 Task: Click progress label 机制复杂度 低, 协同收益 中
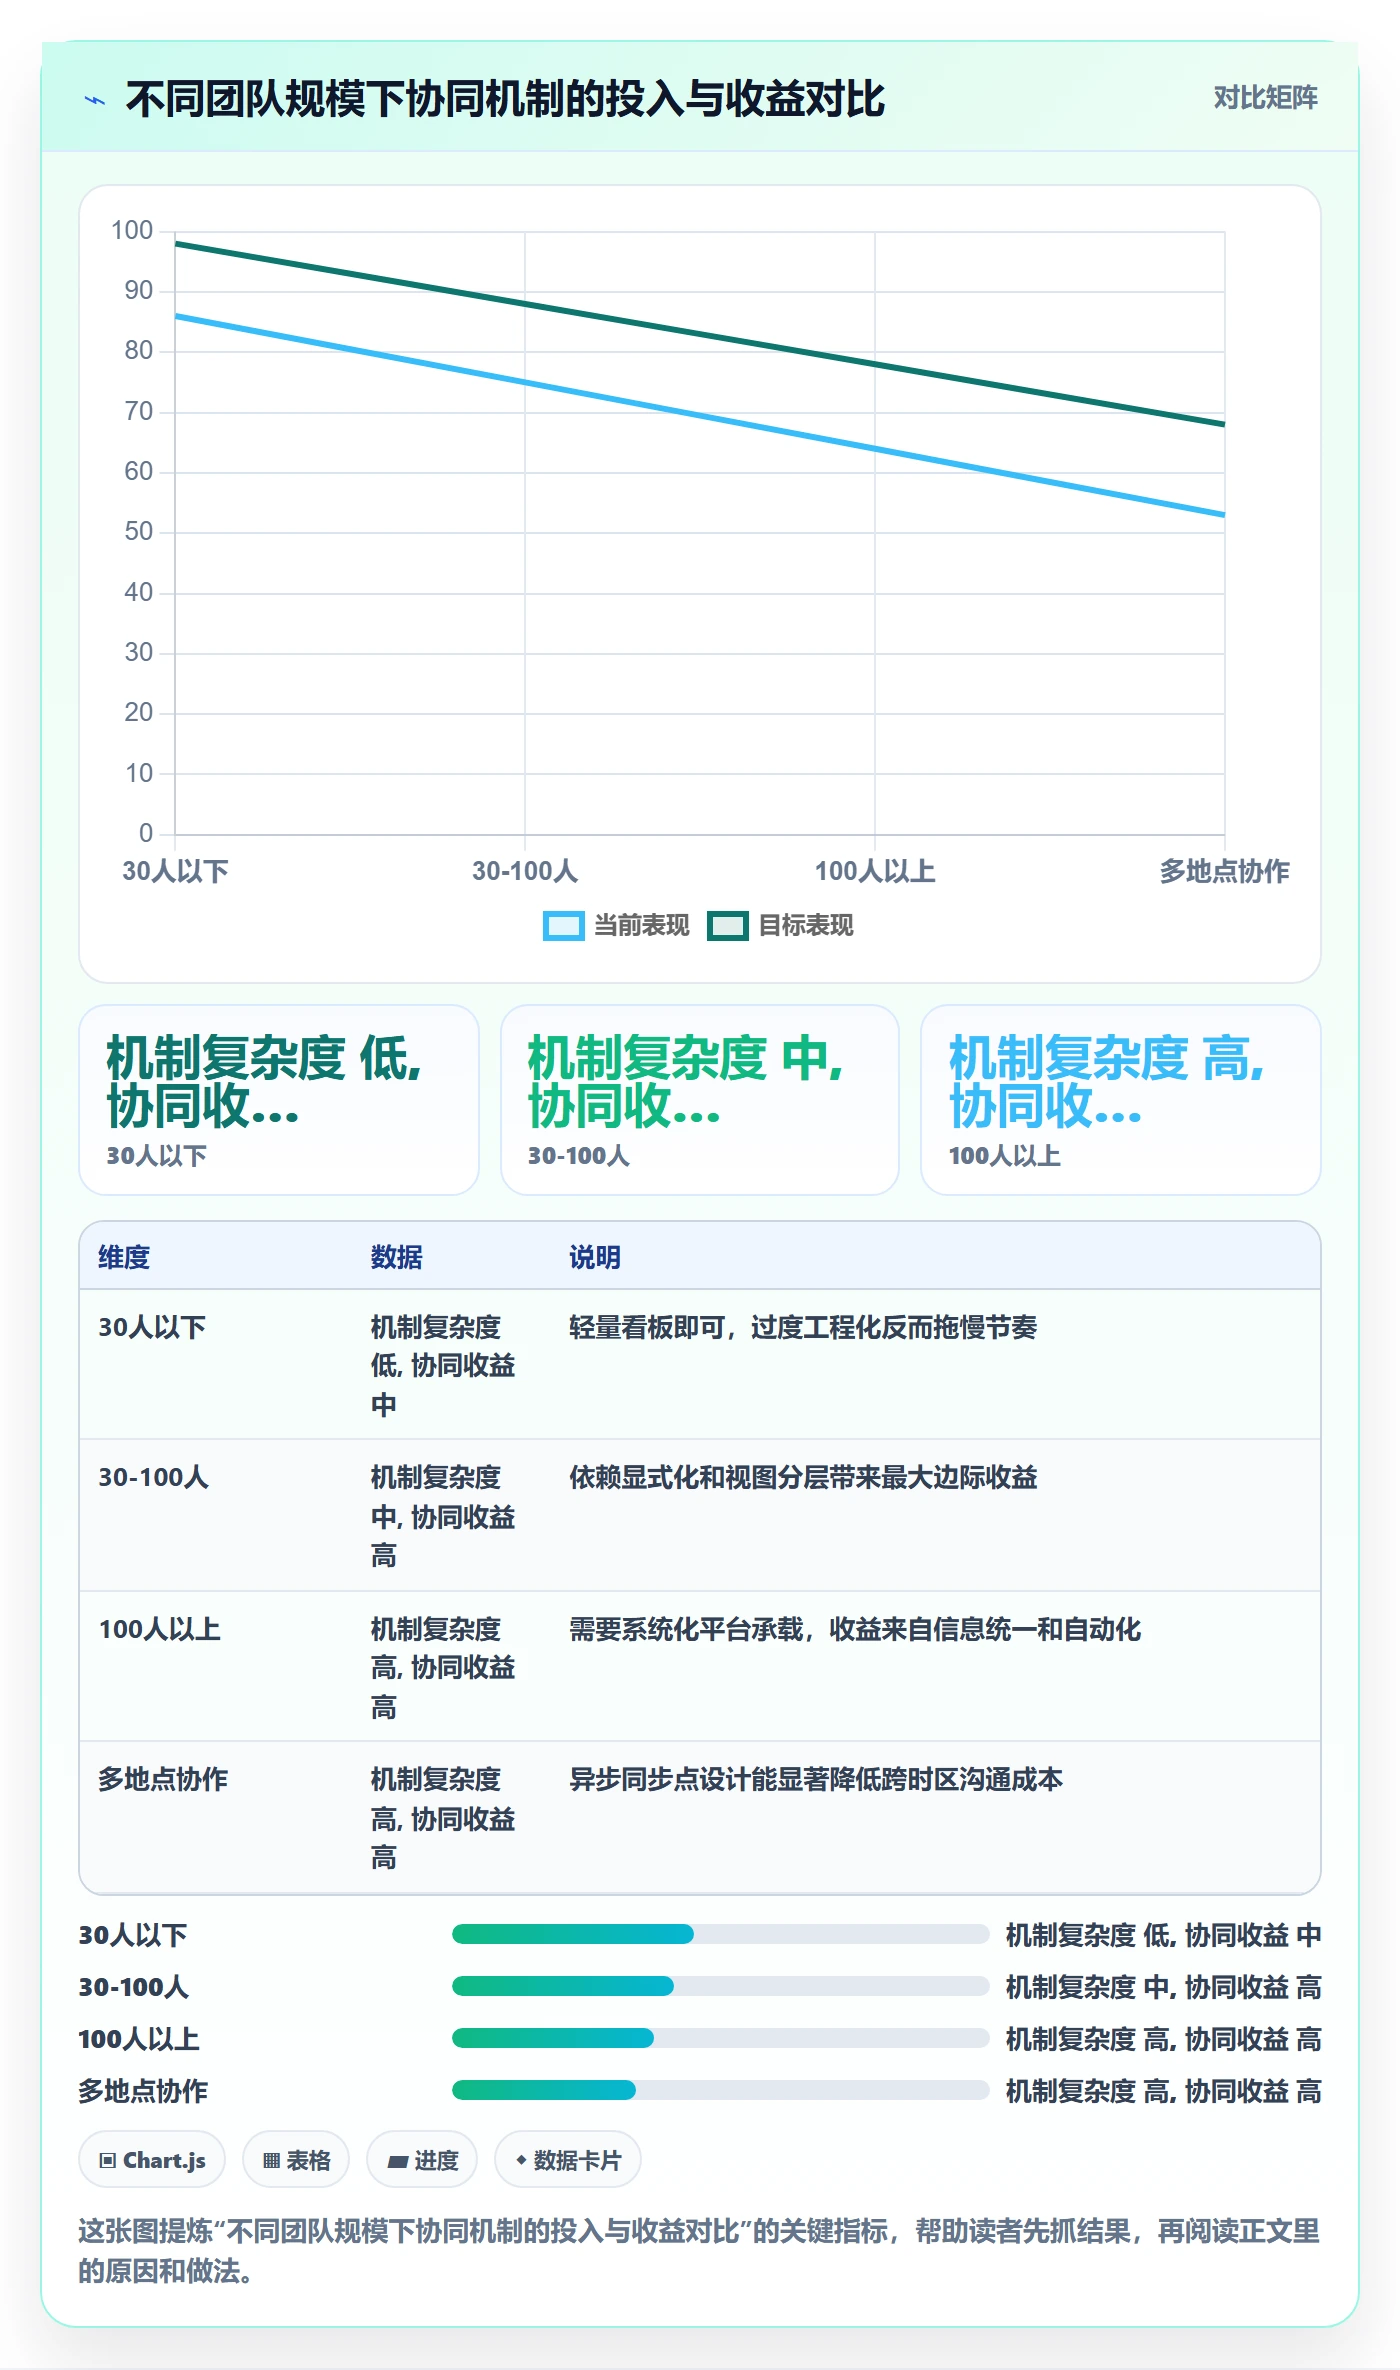click(x=1163, y=1935)
